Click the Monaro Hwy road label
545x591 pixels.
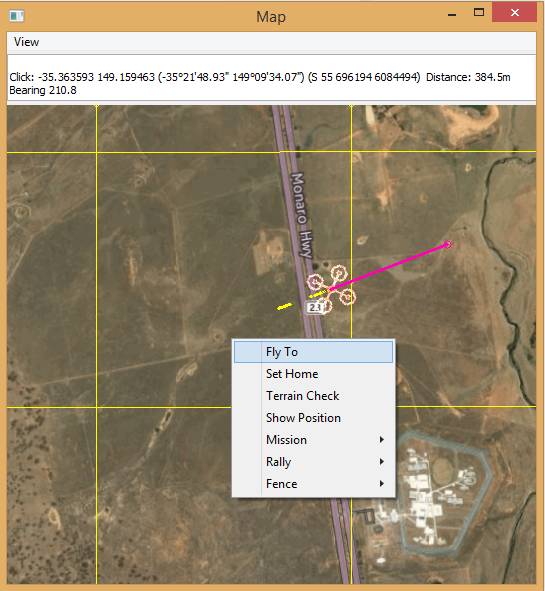(303, 216)
